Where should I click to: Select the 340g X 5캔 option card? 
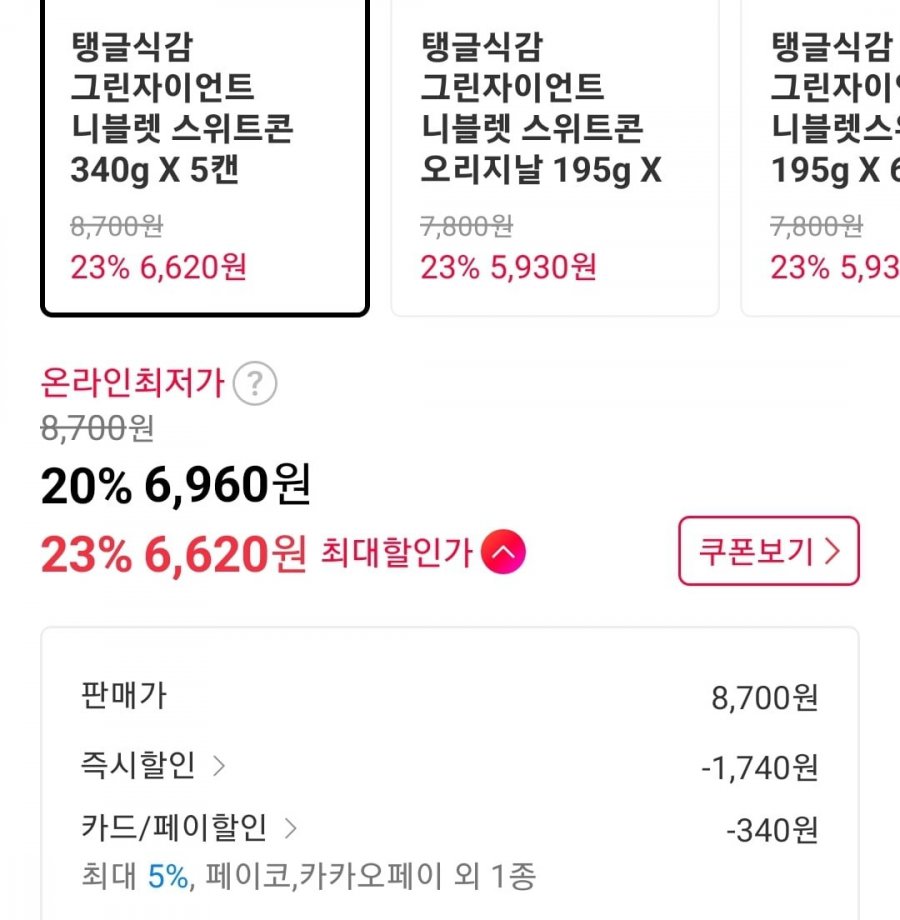pyautogui.click(x=204, y=155)
